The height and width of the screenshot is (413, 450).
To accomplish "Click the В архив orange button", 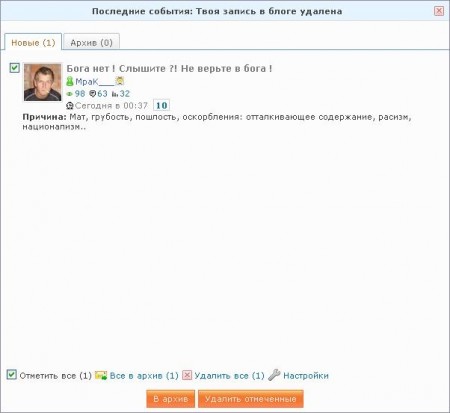I will (170, 399).
